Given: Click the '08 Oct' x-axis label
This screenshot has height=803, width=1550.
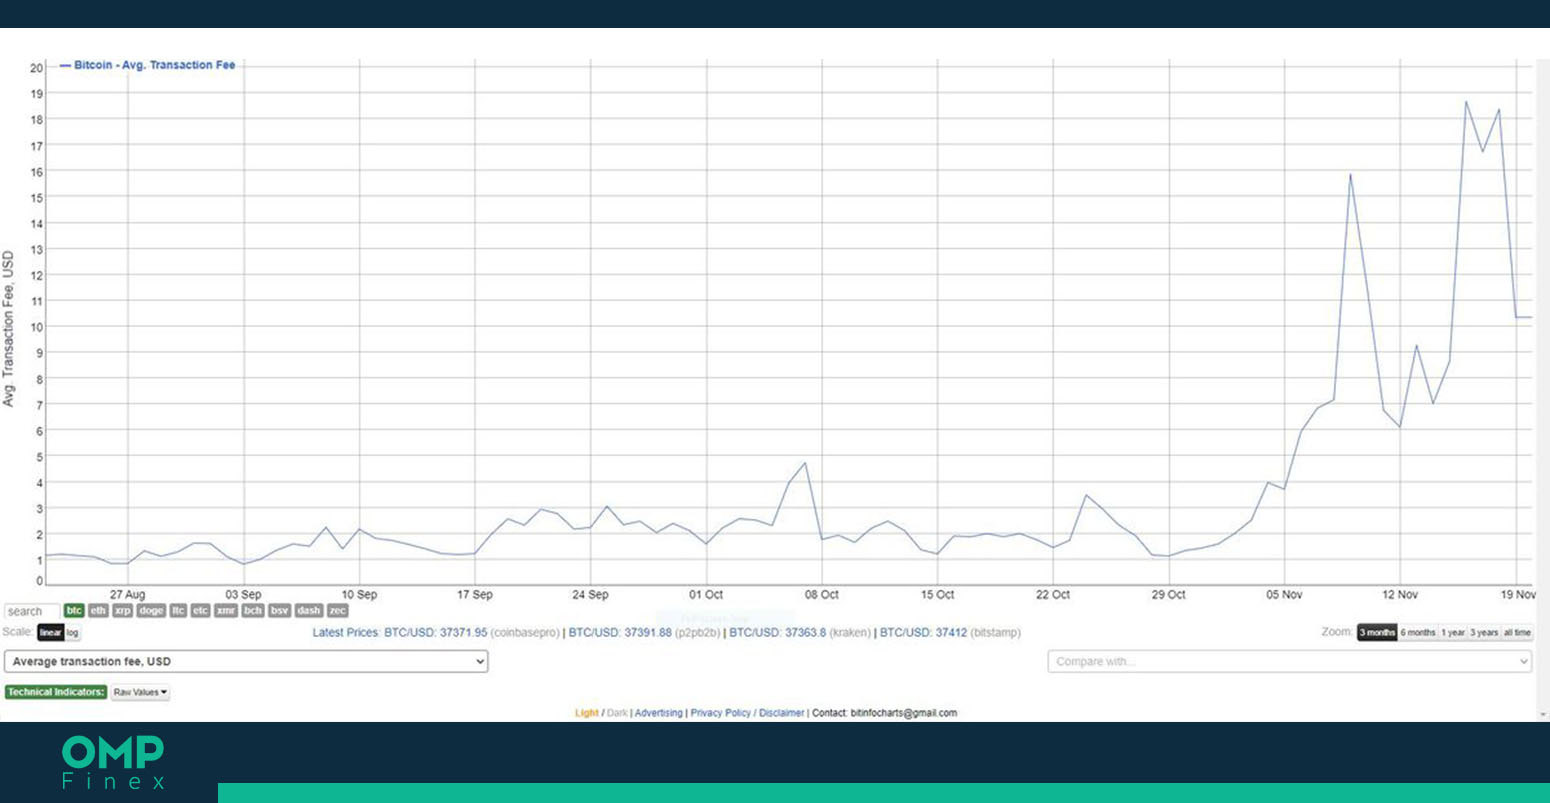Looking at the screenshot, I should [x=822, y=594].
